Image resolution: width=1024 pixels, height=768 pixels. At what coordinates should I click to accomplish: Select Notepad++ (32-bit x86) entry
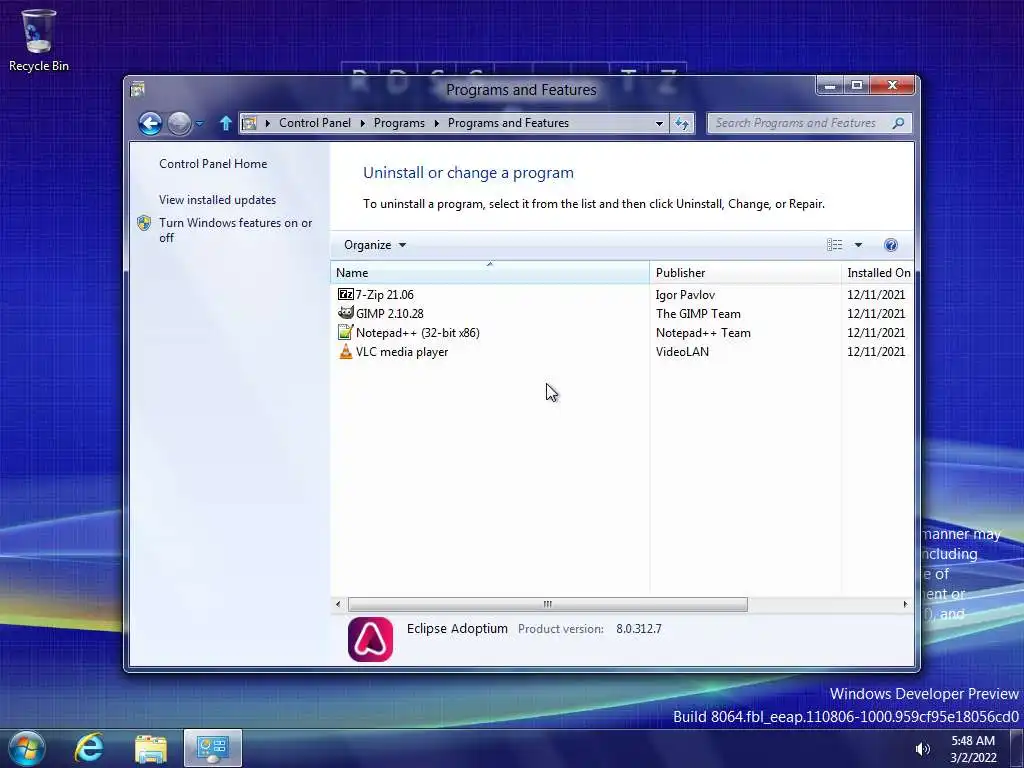(x=418, y=332)
